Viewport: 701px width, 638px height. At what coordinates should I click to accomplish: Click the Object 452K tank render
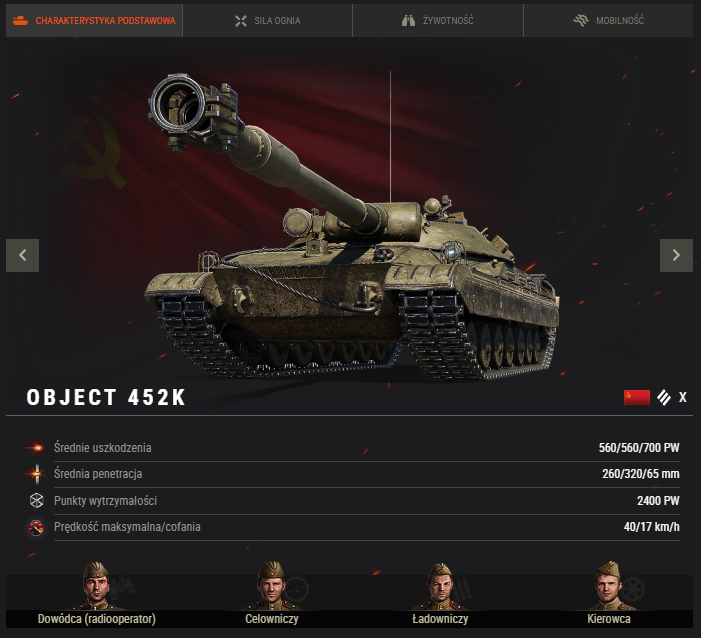click(352, 228)
